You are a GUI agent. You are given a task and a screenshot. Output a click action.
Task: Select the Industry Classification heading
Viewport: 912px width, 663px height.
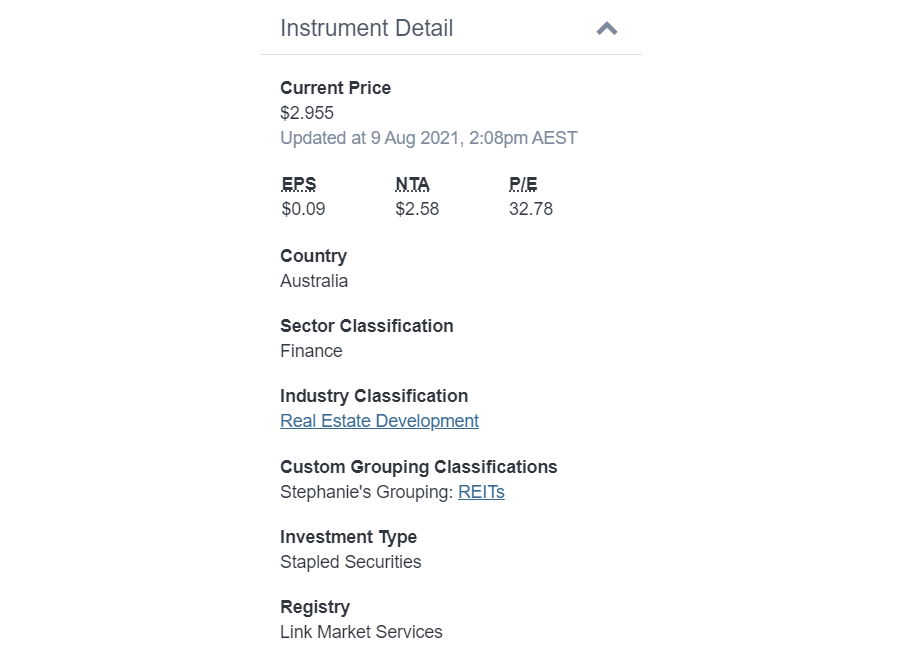click(373, 396)
